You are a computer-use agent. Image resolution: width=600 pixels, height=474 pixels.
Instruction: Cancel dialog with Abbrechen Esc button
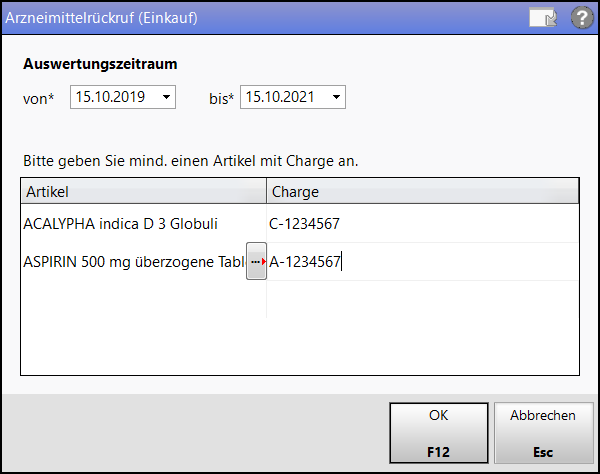tap(543, 433)
